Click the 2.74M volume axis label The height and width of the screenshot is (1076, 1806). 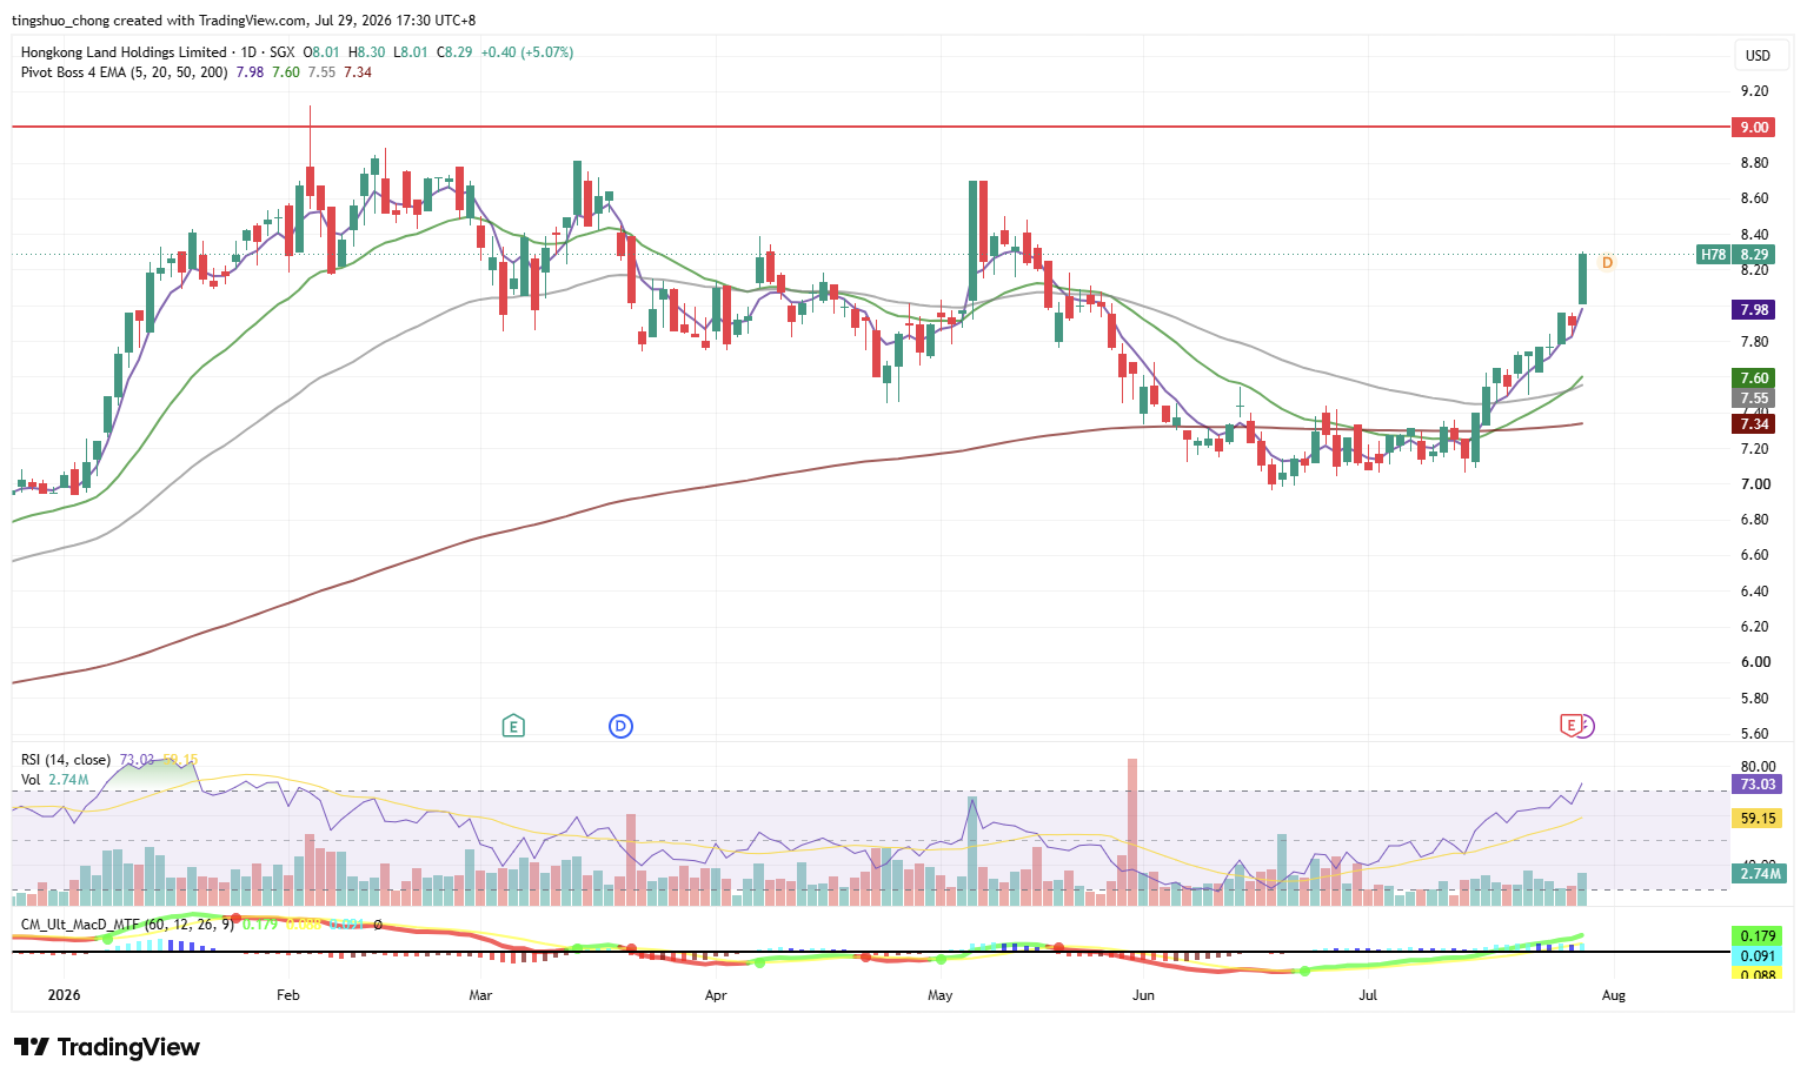tap(1759, 873)
